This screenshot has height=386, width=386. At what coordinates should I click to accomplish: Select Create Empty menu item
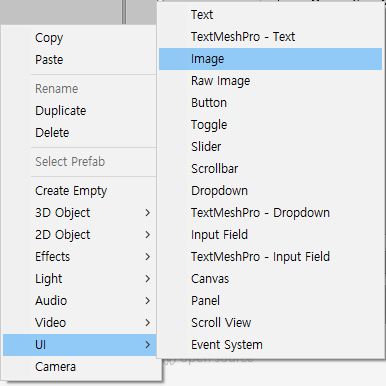click(x=79, y=191)
